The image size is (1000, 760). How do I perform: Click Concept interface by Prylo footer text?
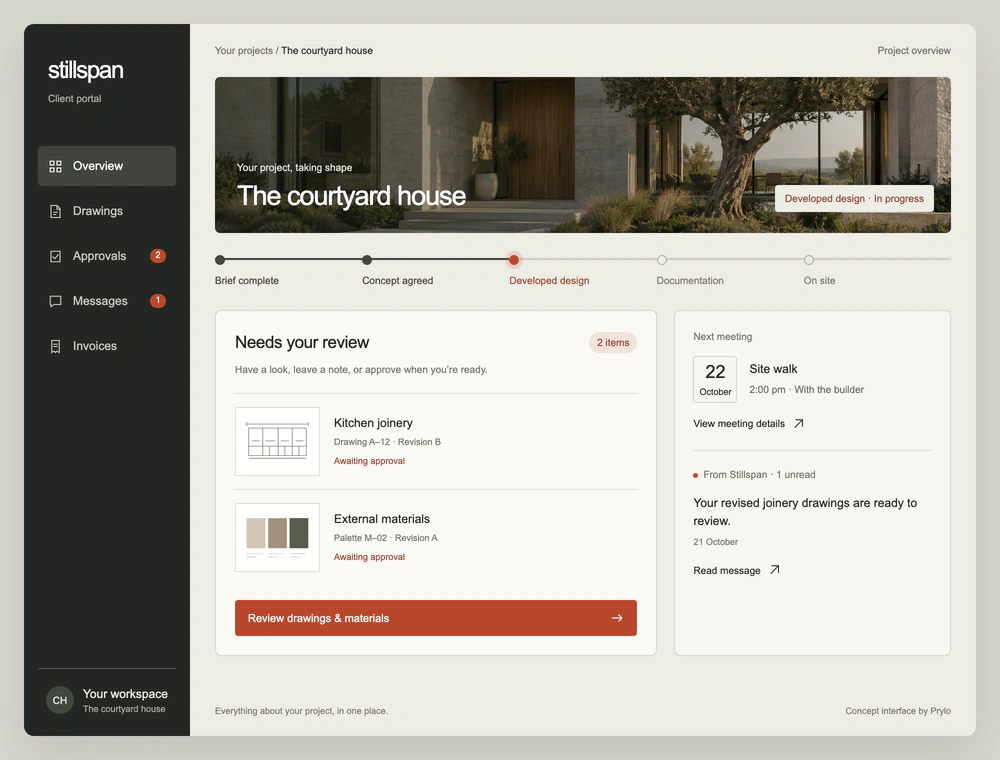pyautogui.click(x=898, y=711)
